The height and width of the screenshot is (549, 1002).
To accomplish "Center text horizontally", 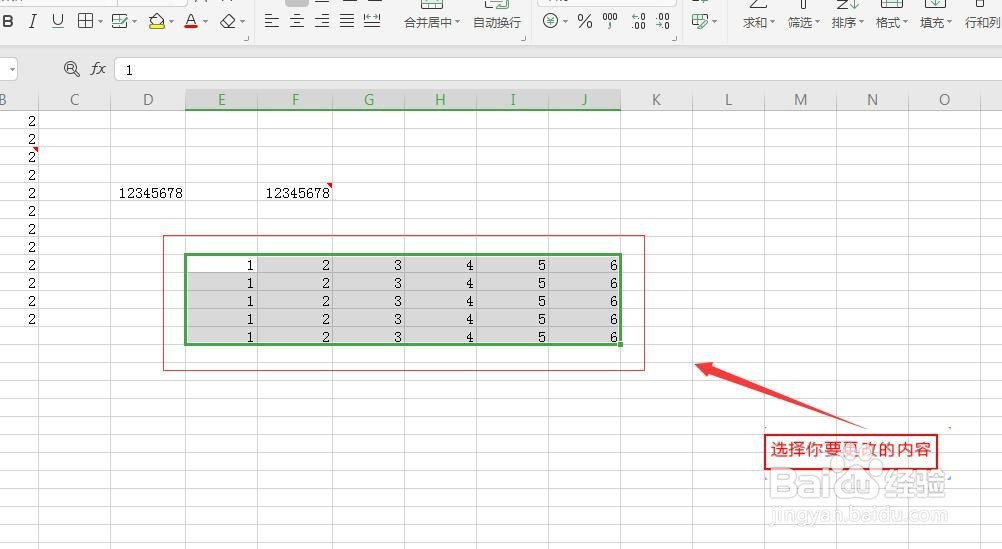I will pyautogui.click(x=297, y=21).
